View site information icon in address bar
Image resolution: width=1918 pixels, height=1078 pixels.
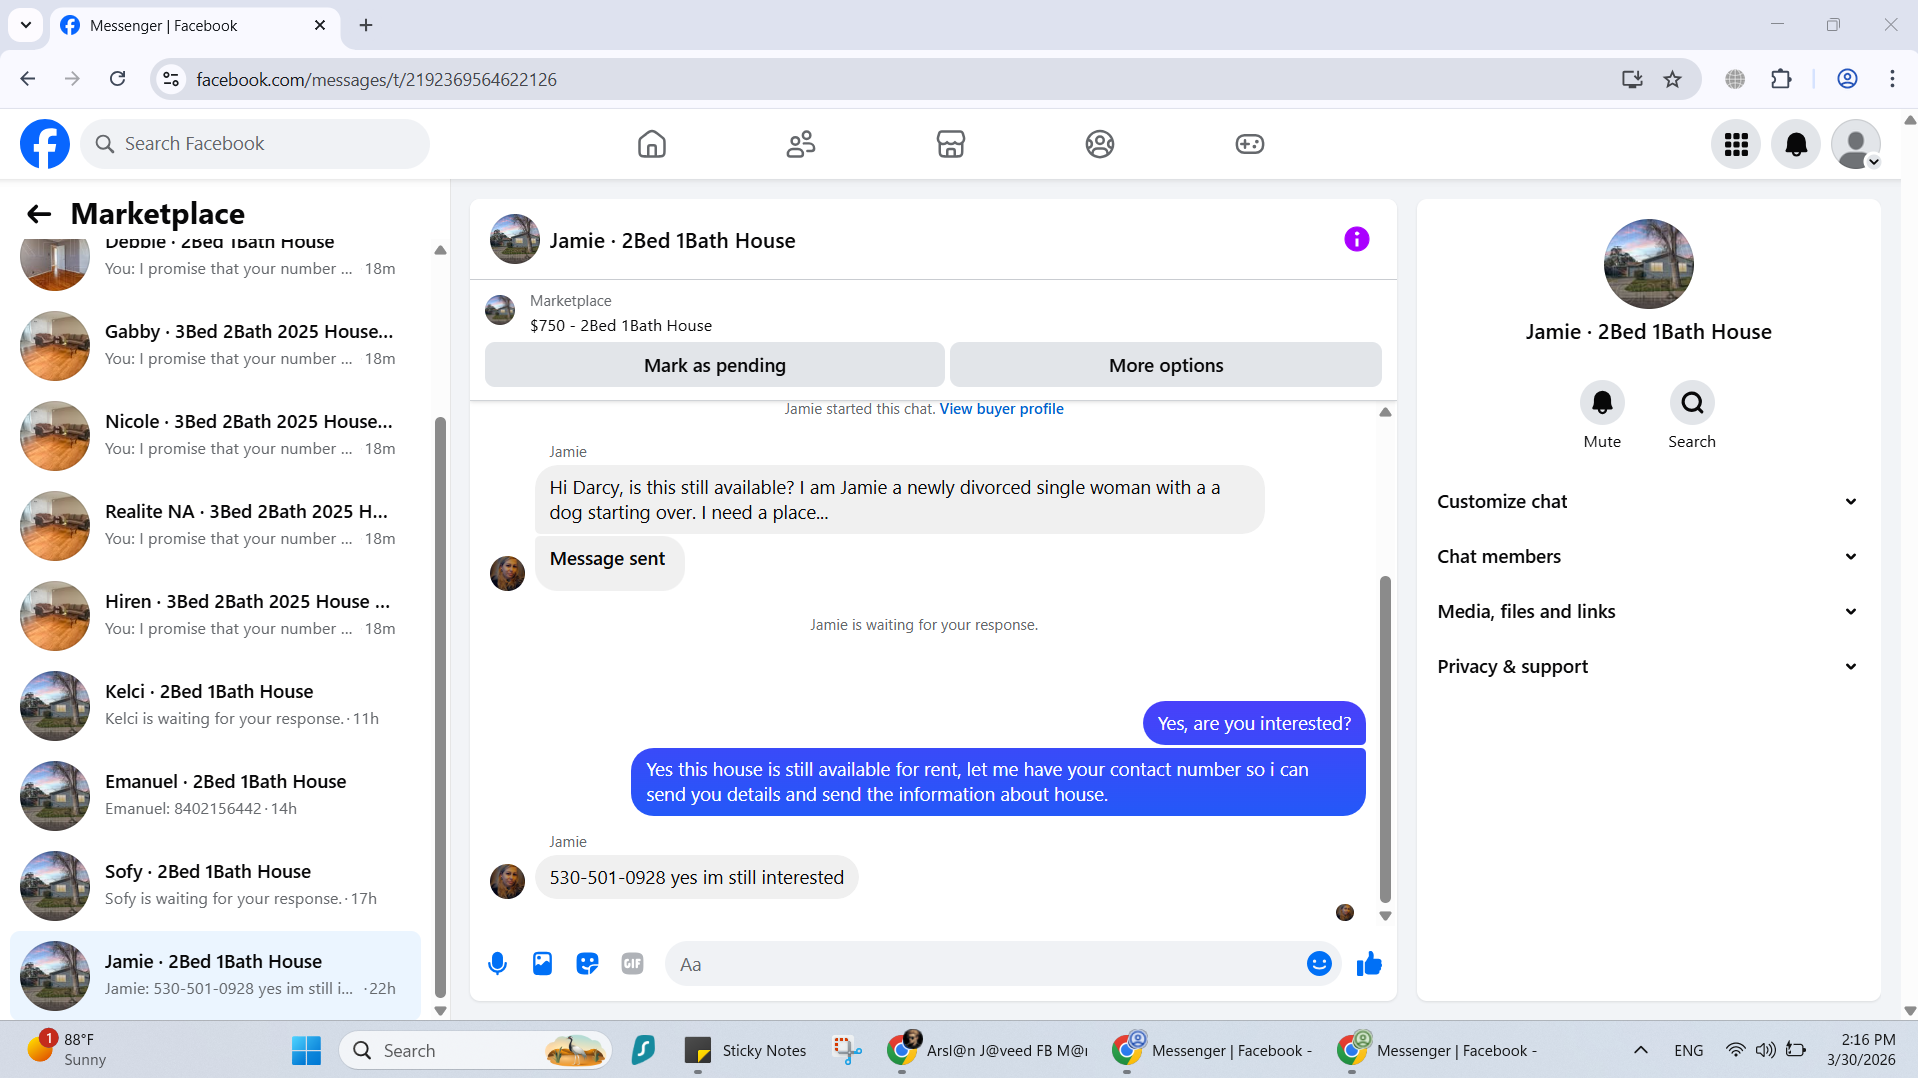click(x=171, y=79)
